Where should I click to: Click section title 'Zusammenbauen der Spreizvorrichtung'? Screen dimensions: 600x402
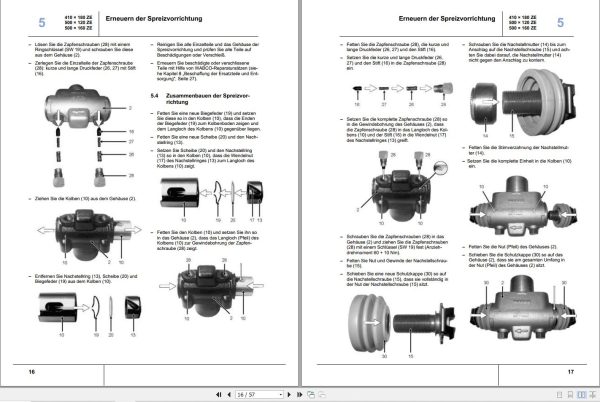pyautogui.click(x=207, y=99)
